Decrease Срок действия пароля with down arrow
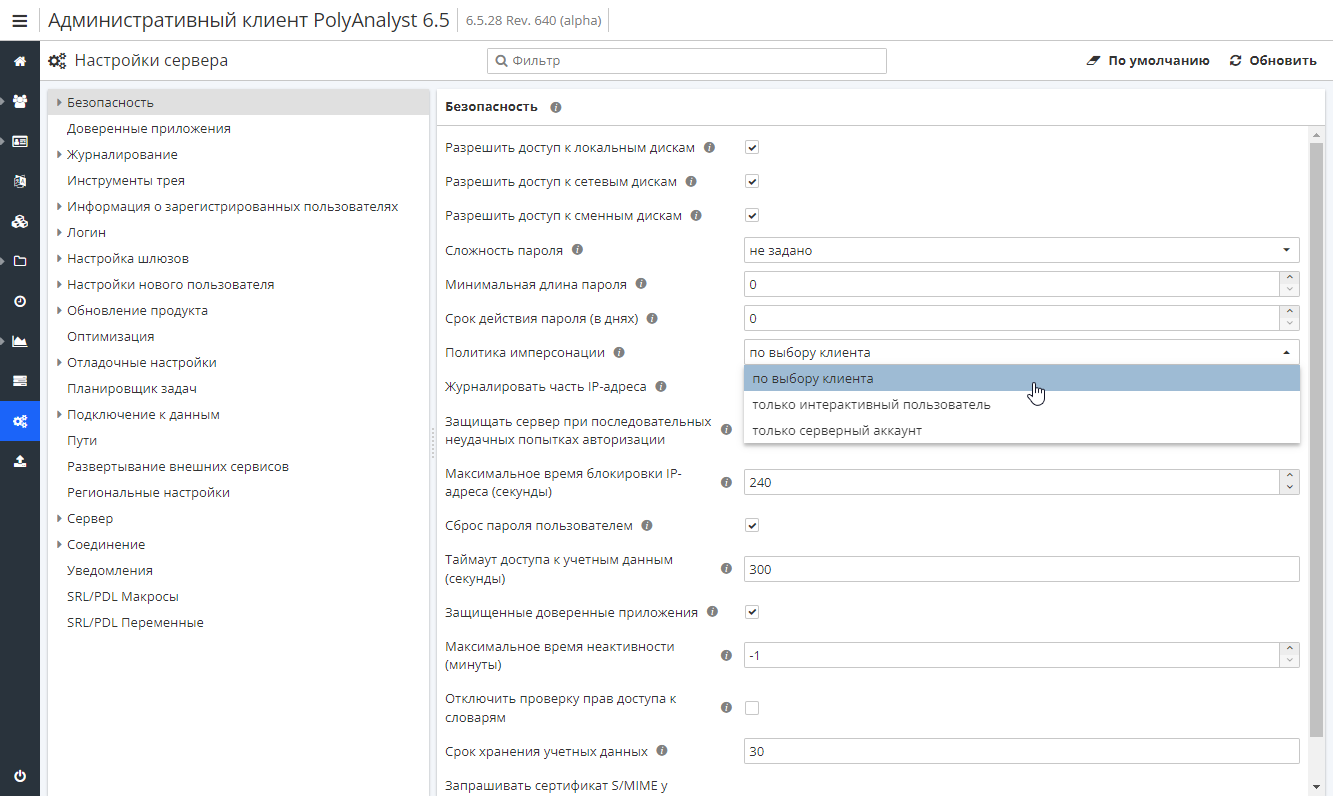Viewport: 1333px width, 796px height. pos(1290,324)
